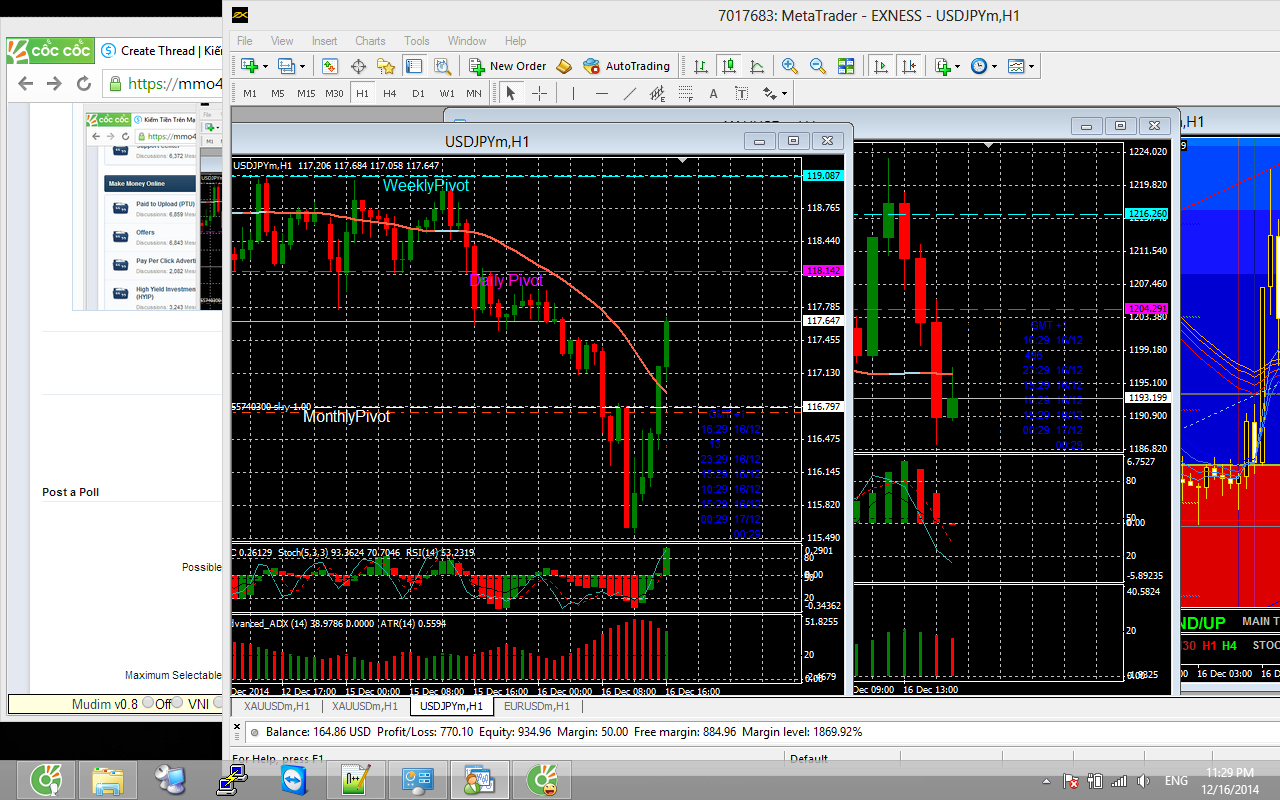Open TeamViewer from the taskbar
This screenshot has height=800, width=1280.
click(x=296, y=780)
